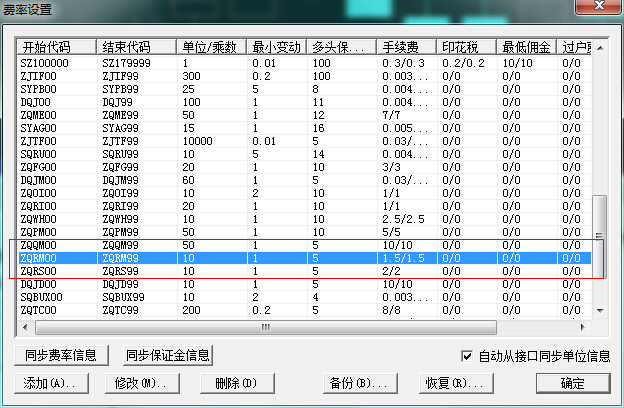Click the vertical scrollbar up arrow
This screenshot has width=624, height=408.
pos(600,48)
